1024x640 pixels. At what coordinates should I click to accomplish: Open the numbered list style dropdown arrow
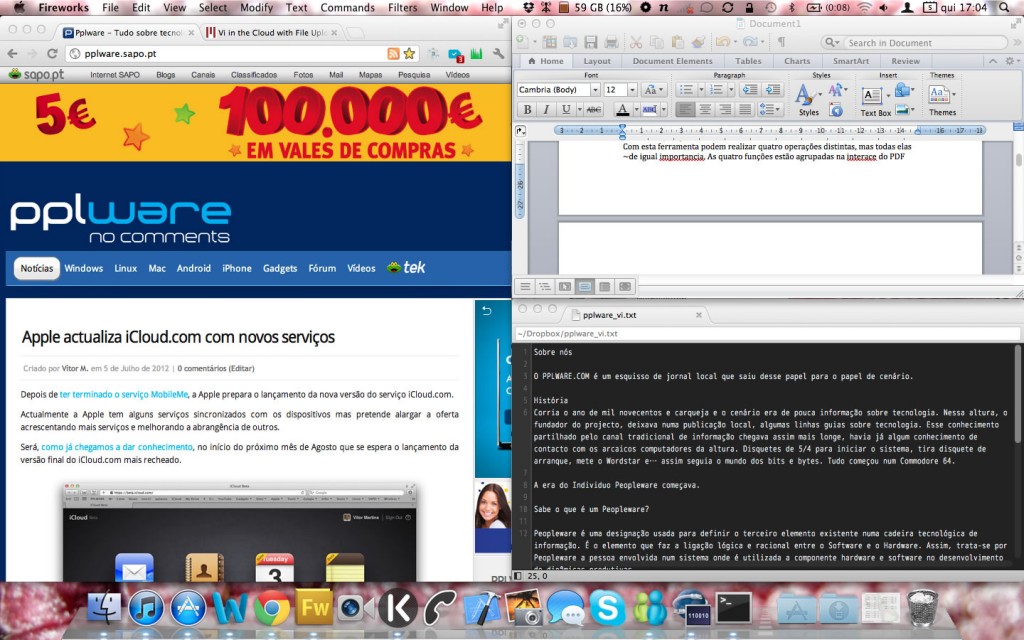click(731, 89)
